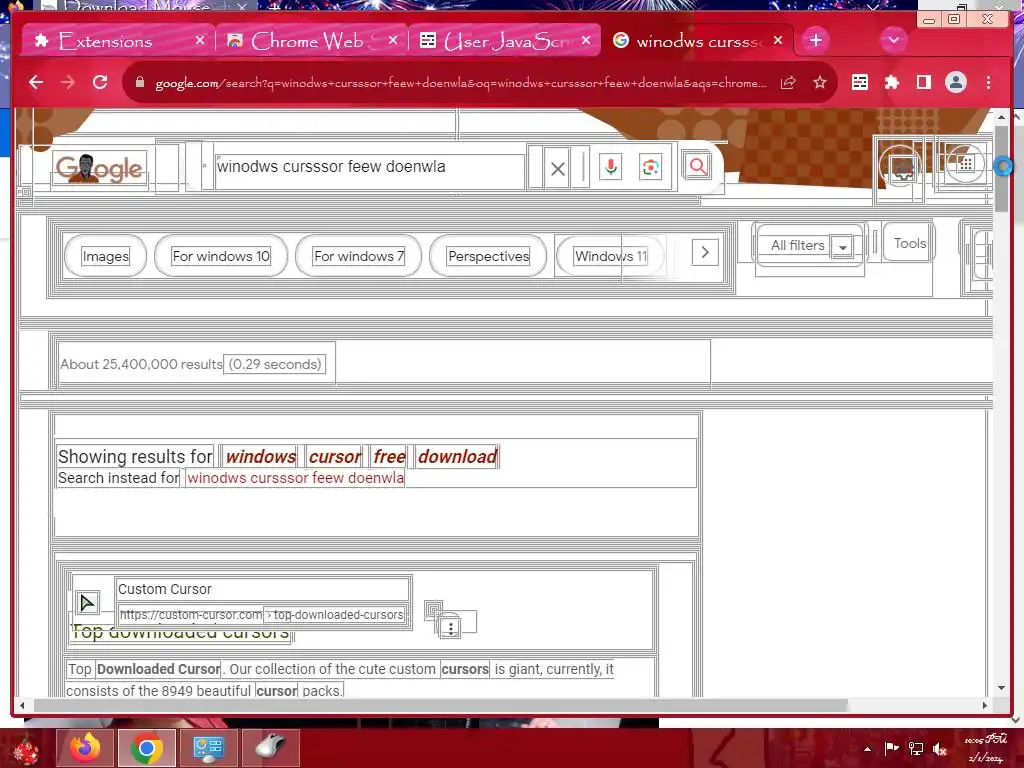This screenshot has width=1024, height=768.
Task: Go back to the previous page
Action: (x=36, y=82)
